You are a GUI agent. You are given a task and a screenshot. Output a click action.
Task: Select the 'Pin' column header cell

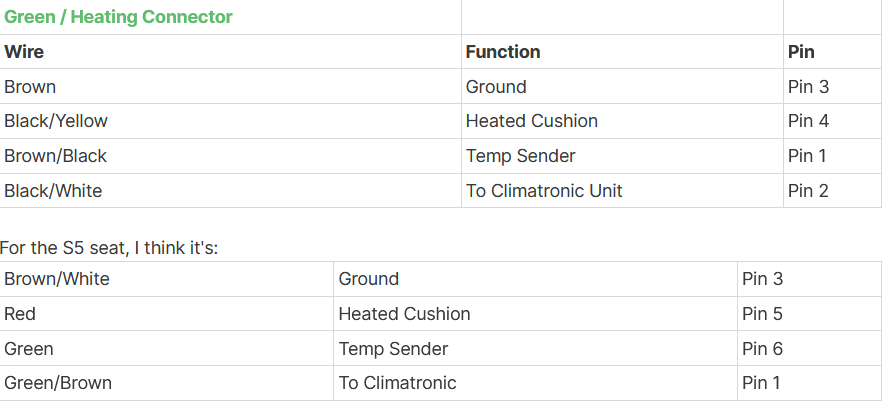click(801, 52)
